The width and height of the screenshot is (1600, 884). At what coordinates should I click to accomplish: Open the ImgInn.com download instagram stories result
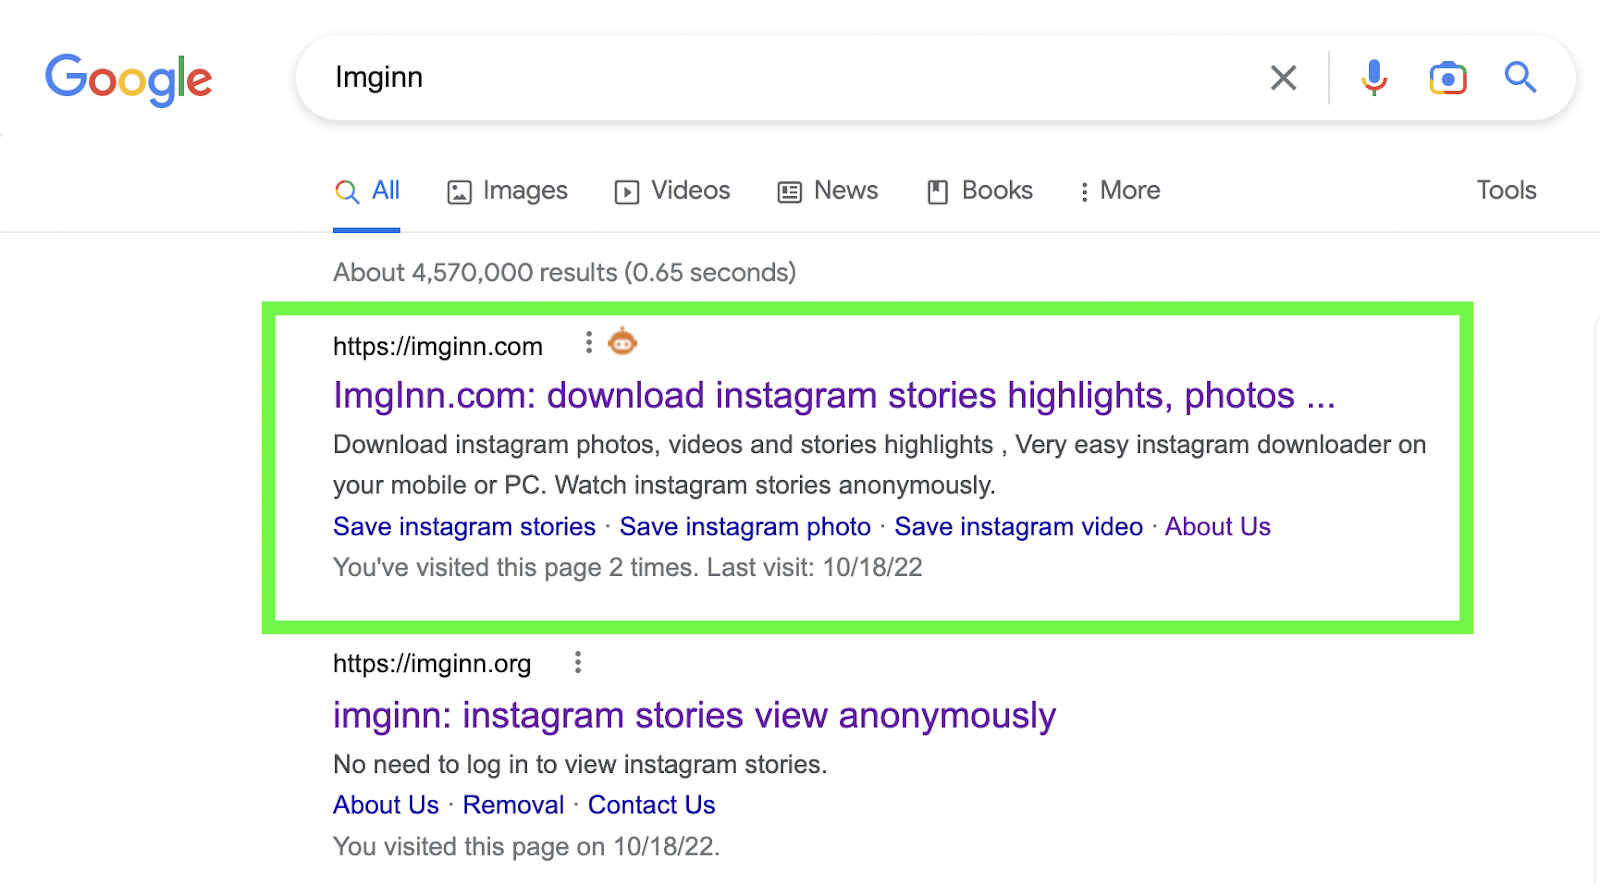point(834,396)
